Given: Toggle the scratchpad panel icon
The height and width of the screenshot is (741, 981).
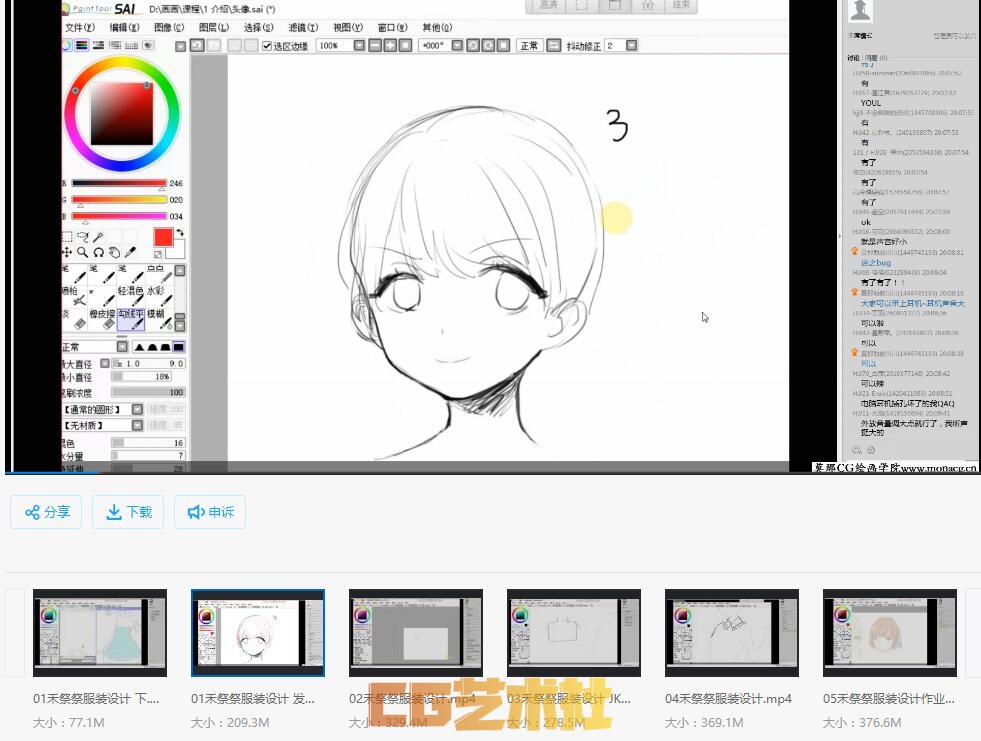Looking at the screenshot, I should [148, 46].
